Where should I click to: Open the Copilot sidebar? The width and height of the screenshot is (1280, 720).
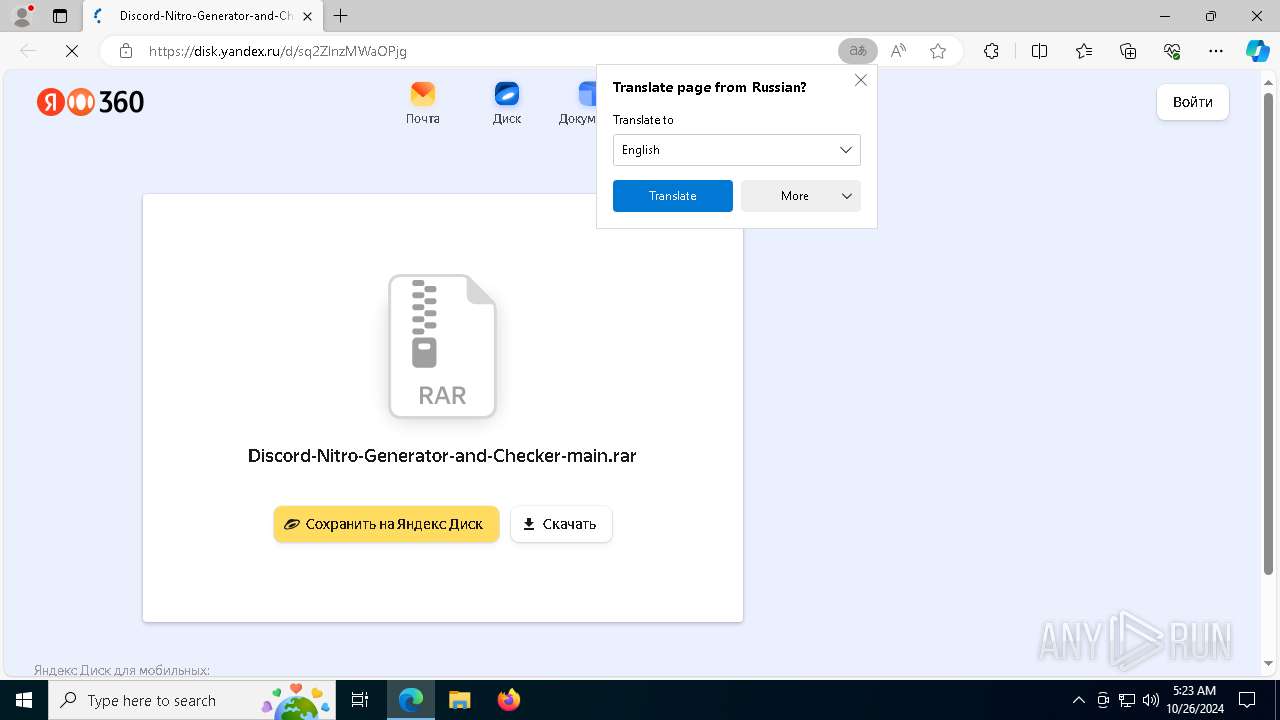tap(1257, 51)
